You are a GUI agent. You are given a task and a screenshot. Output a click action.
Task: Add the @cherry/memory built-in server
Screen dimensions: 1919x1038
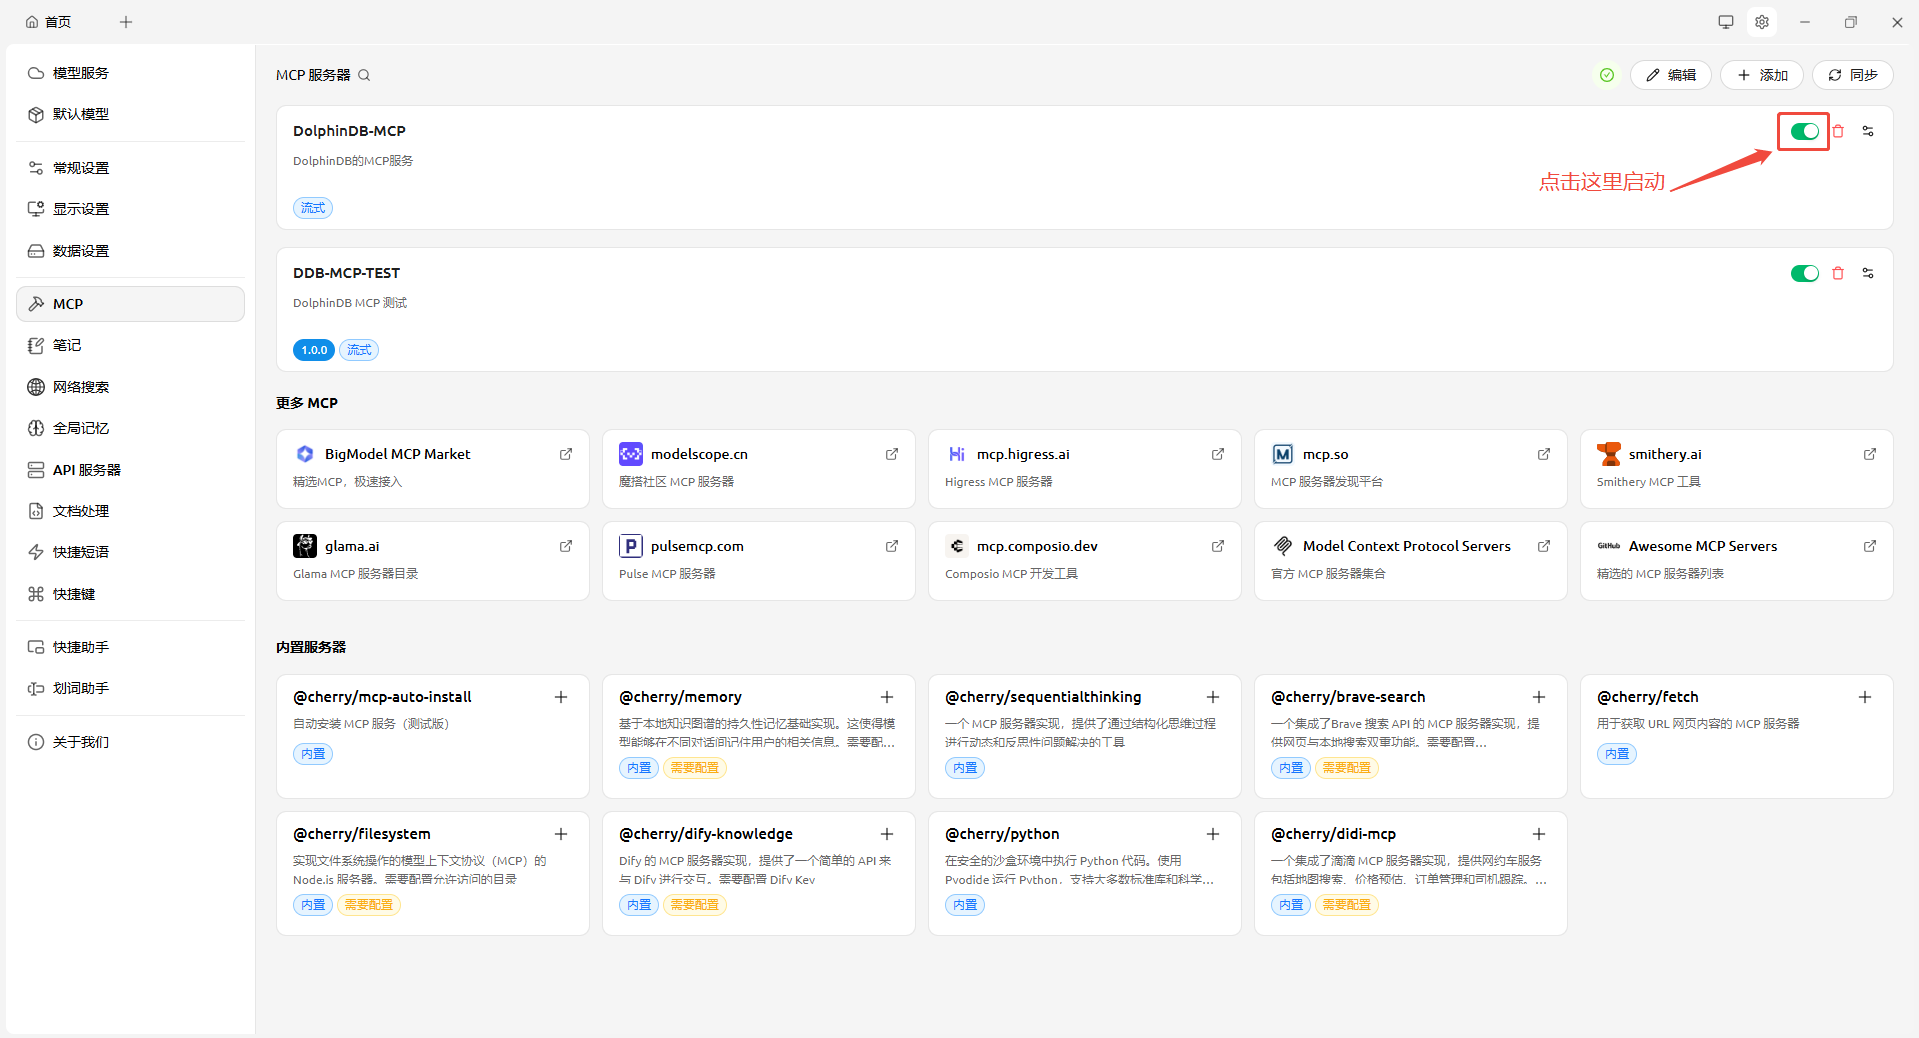coord(887,697)
